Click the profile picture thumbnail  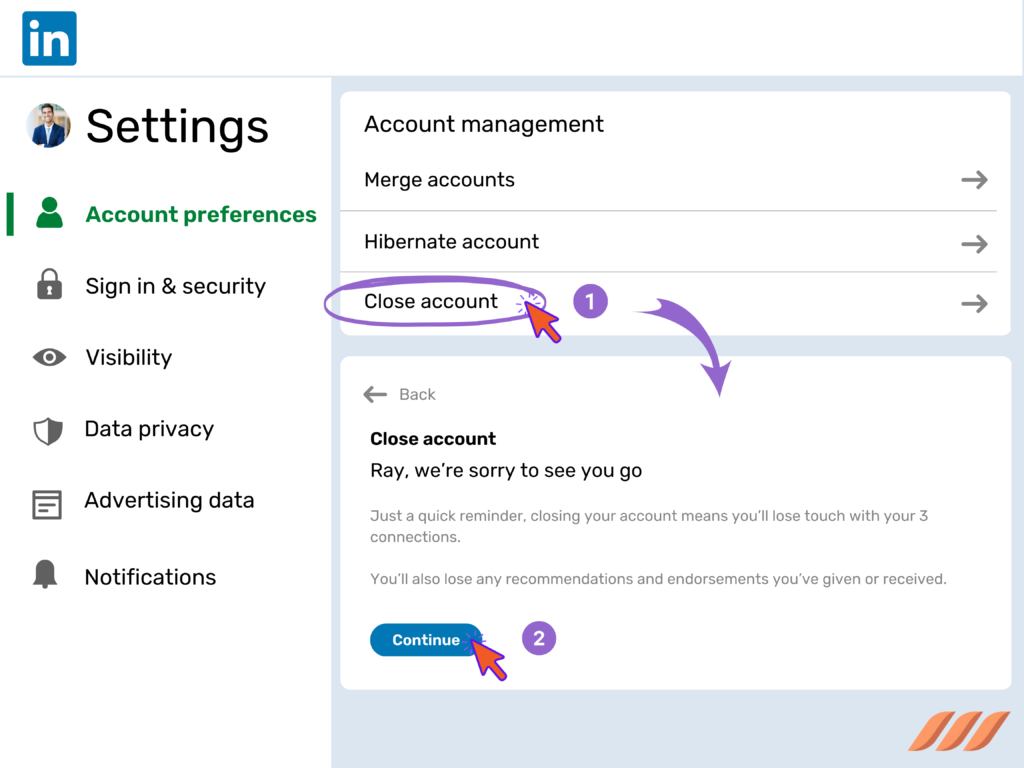click(48, 126)
